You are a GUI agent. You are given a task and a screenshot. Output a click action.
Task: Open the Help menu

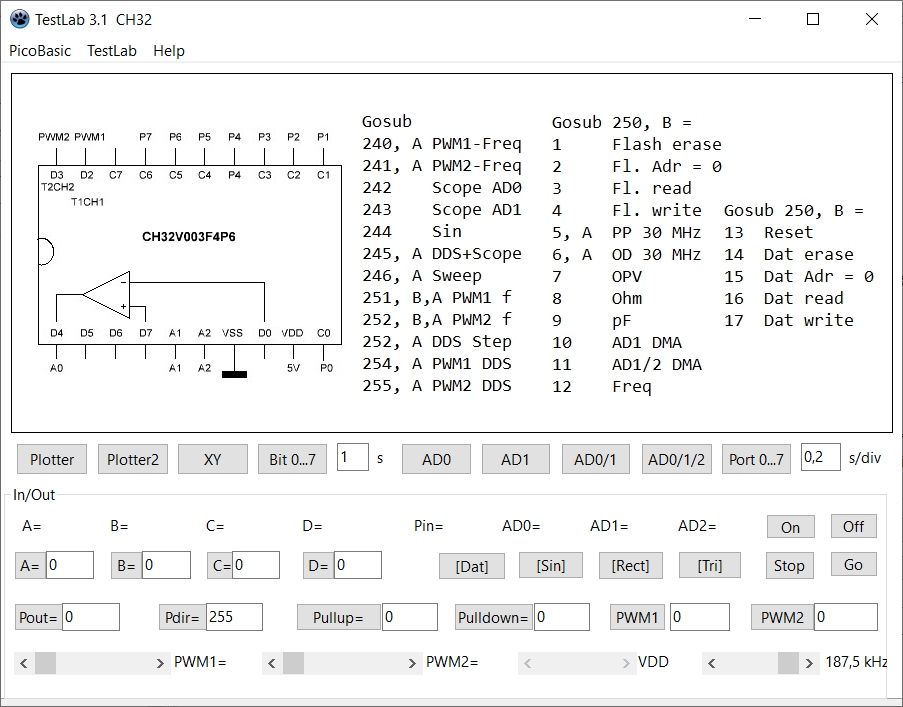tap(168, 51)
